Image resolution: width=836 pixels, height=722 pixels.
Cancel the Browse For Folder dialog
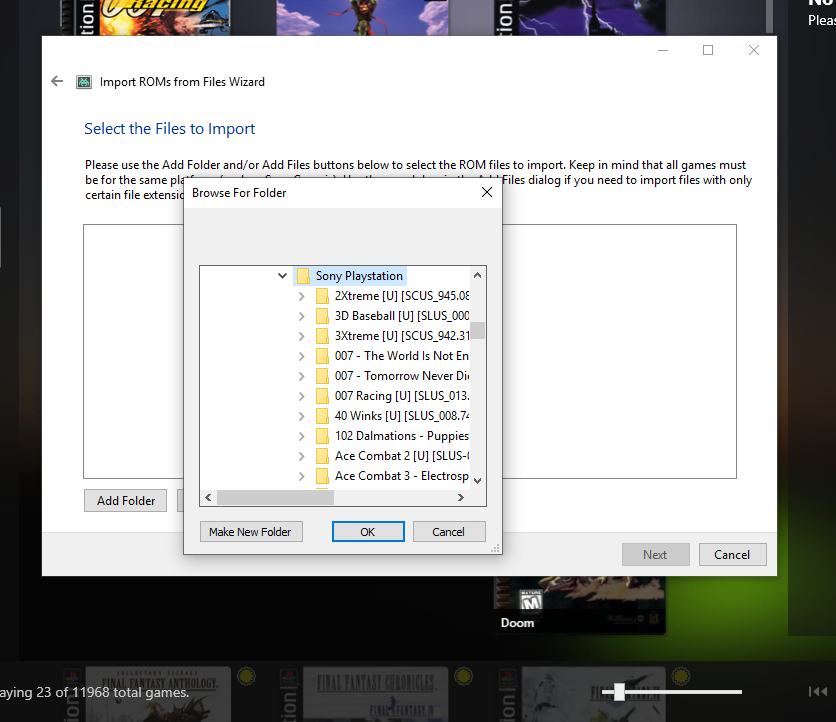(x=448, y=532)
